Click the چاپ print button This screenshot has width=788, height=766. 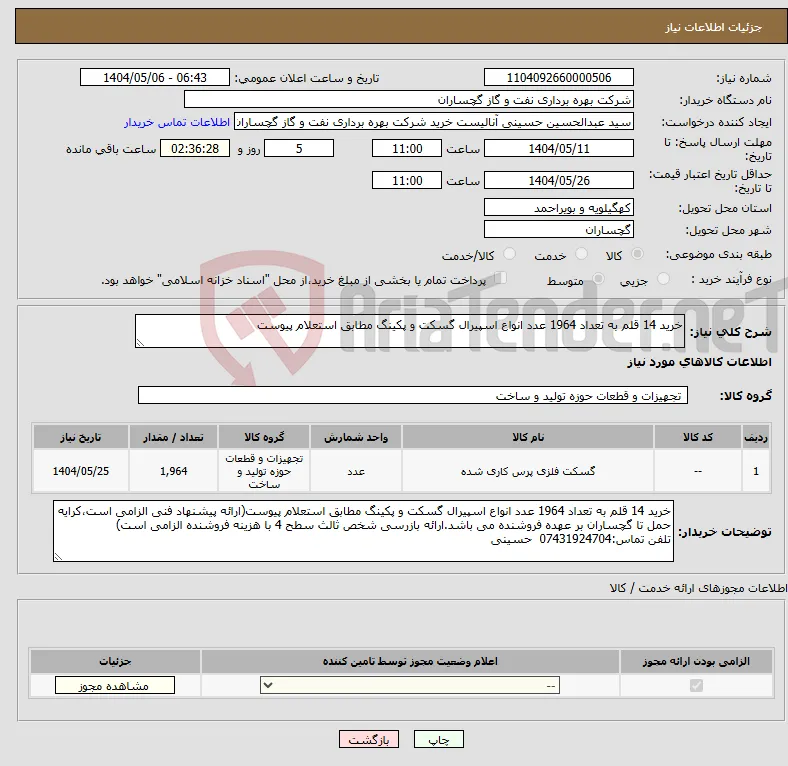tap(439, 739)
